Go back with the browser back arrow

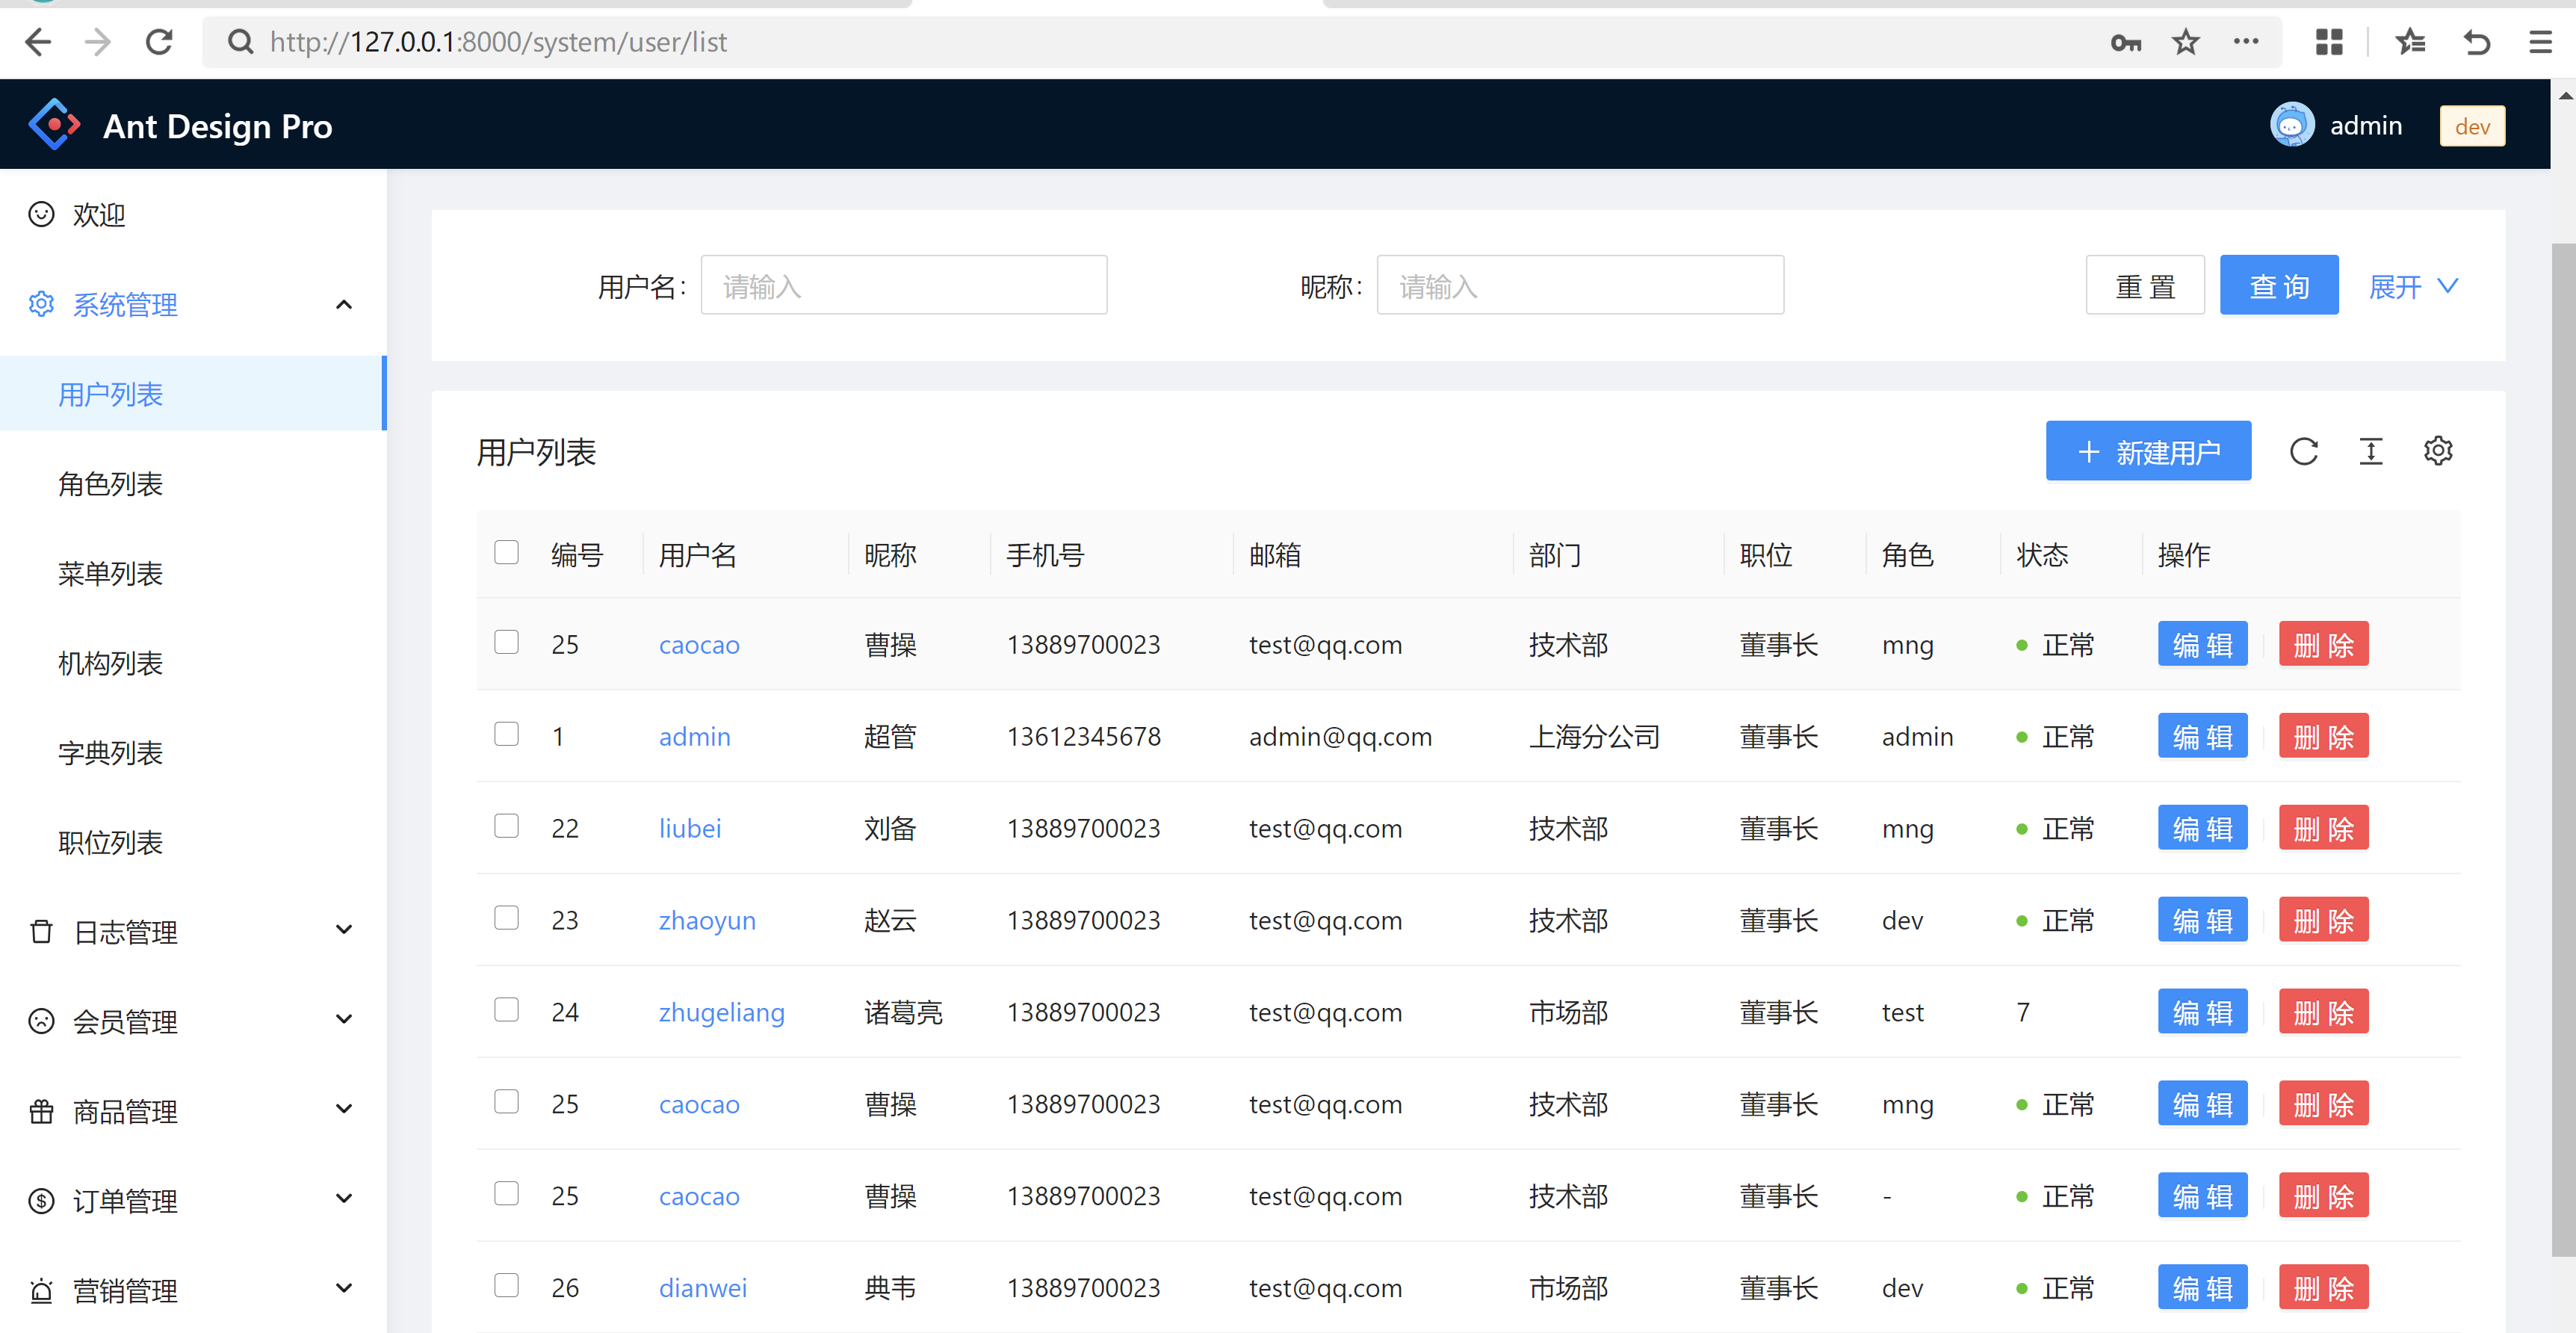38,42
